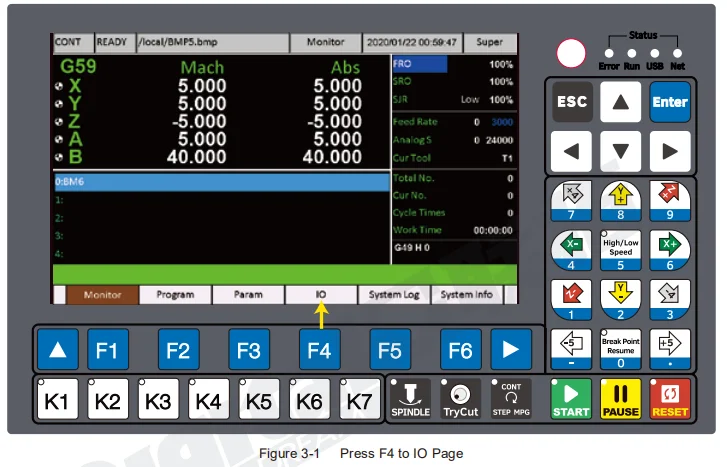Click the green status bar on screen

coord(285,275)
